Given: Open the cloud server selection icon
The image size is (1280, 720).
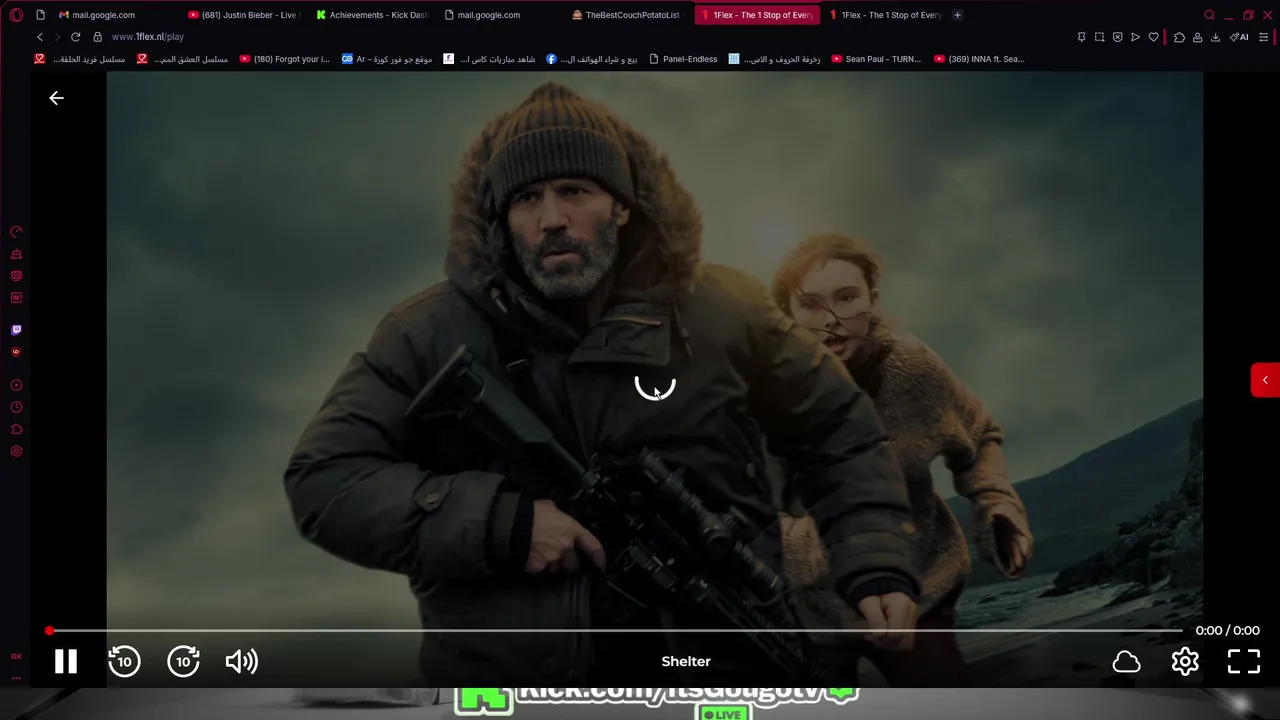Looking at the screenshot, I should [x=1126, y=662].
